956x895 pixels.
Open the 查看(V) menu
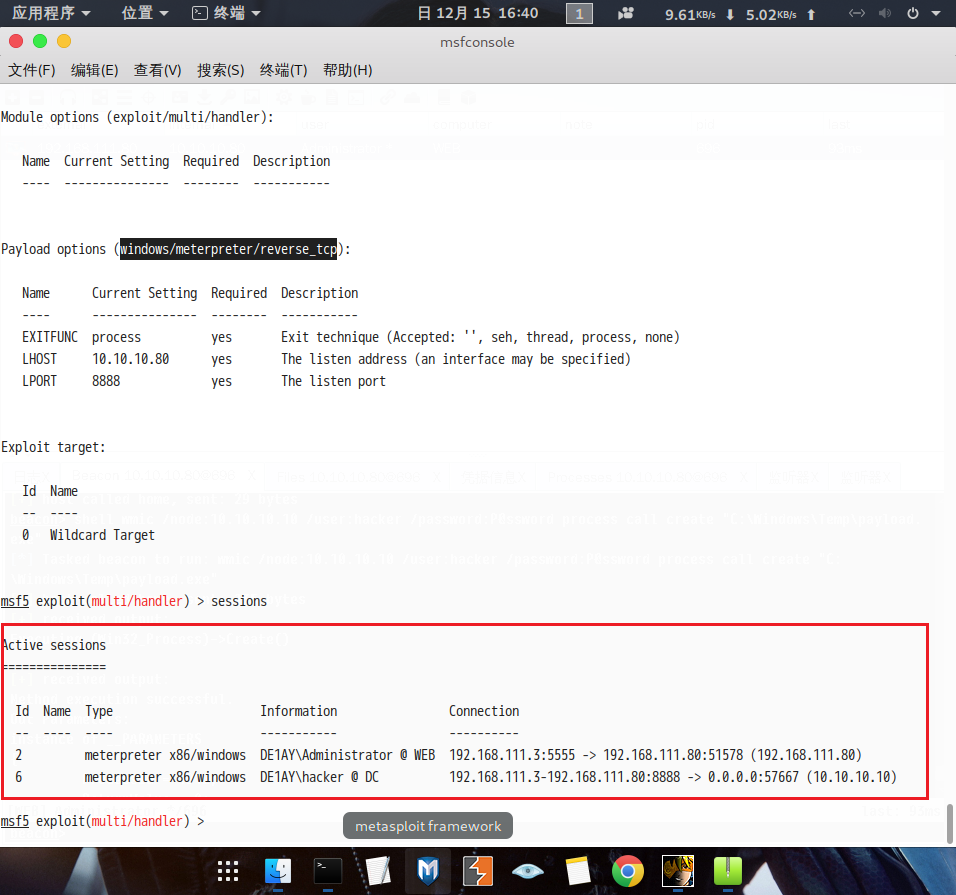click(157, 70)
